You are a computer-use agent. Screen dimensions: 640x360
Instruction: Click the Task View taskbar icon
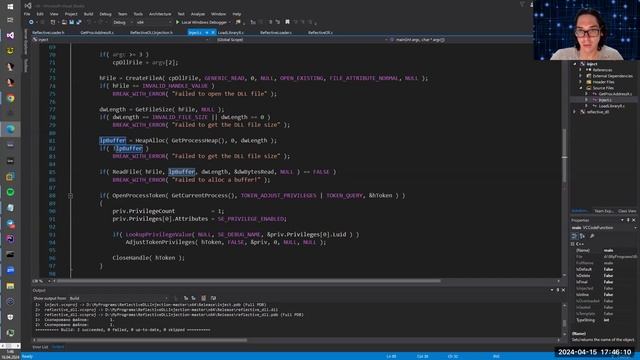[x=11, y=20]
